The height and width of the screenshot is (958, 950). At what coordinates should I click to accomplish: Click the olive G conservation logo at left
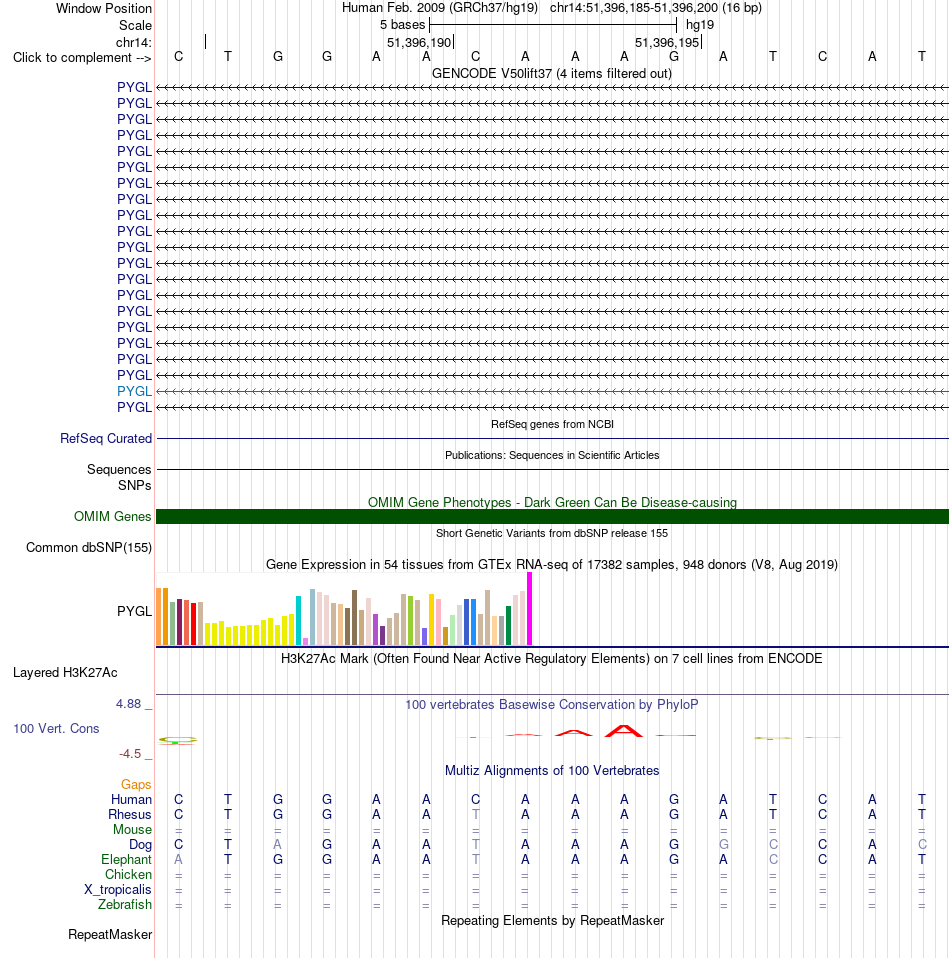click(x=178, y=740)
